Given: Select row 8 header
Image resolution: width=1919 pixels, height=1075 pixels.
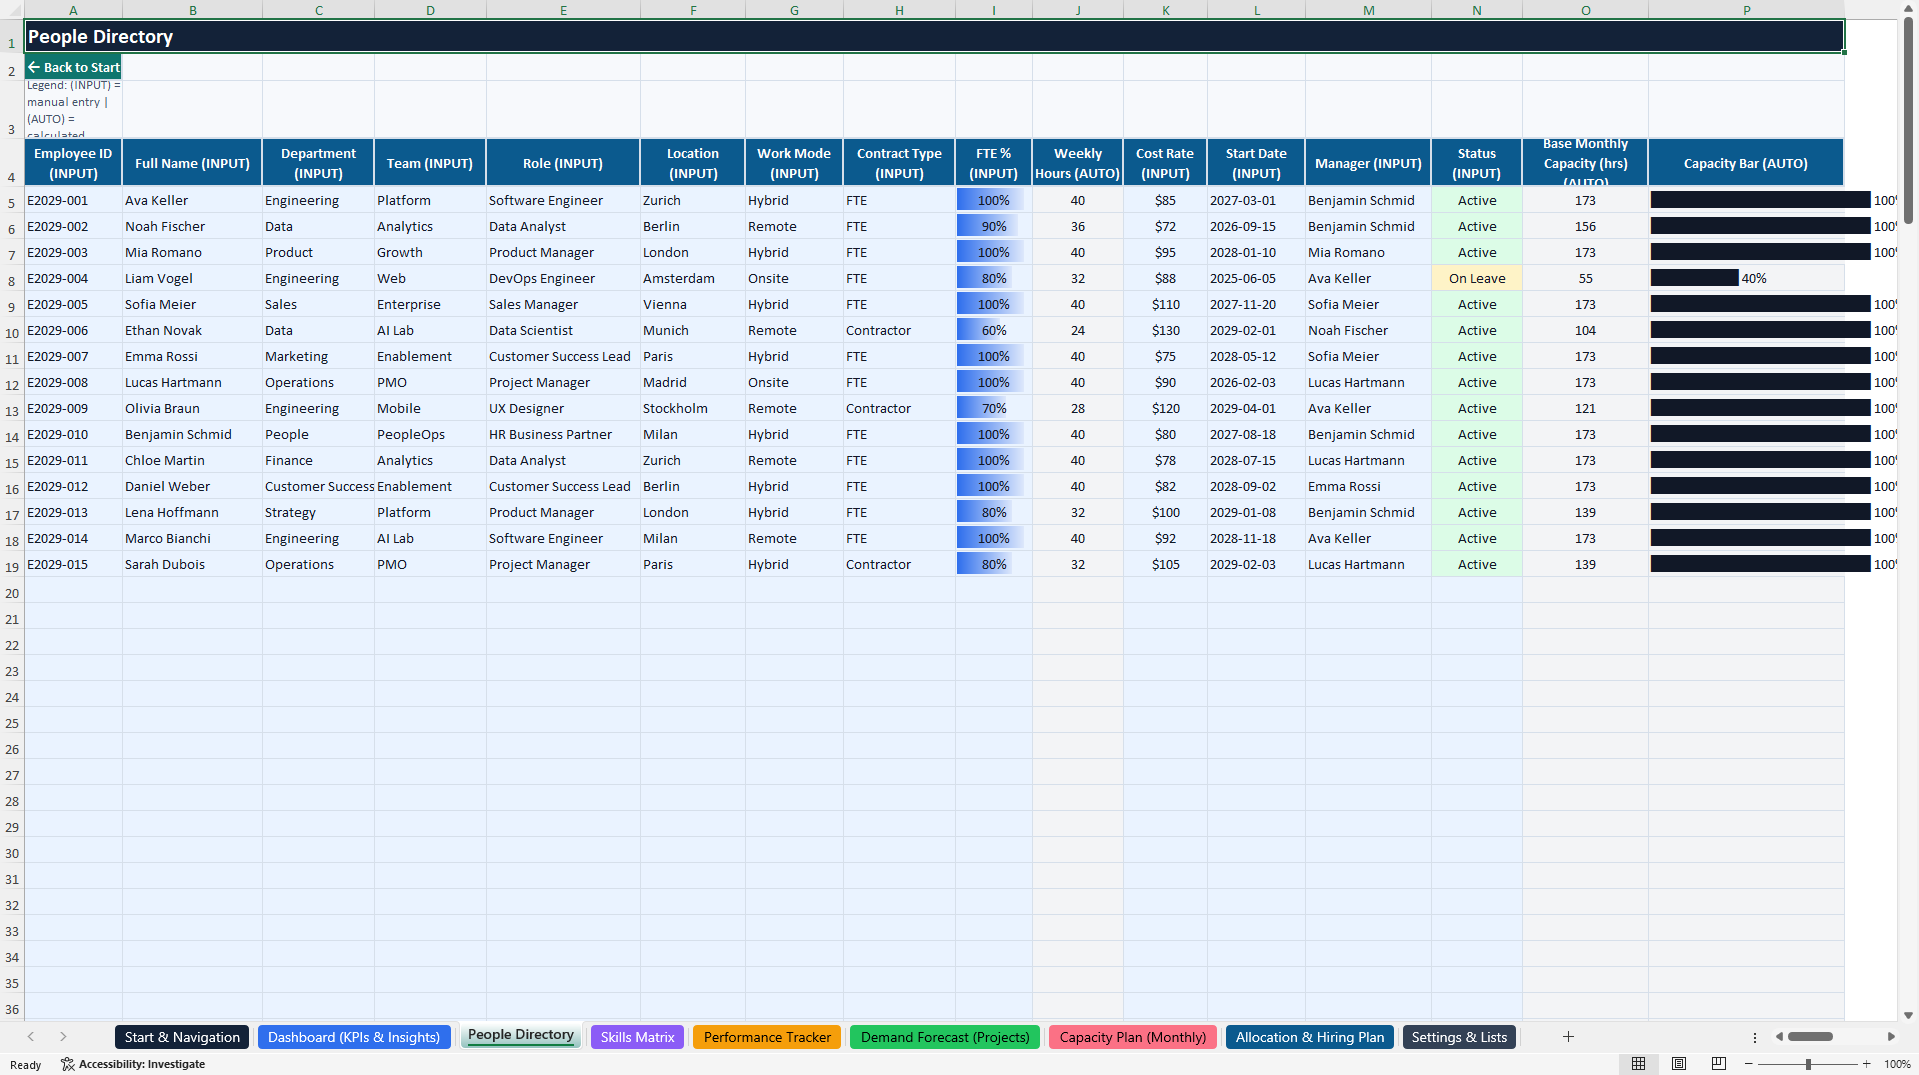Looking at the screenshot, I should (12, 279).
